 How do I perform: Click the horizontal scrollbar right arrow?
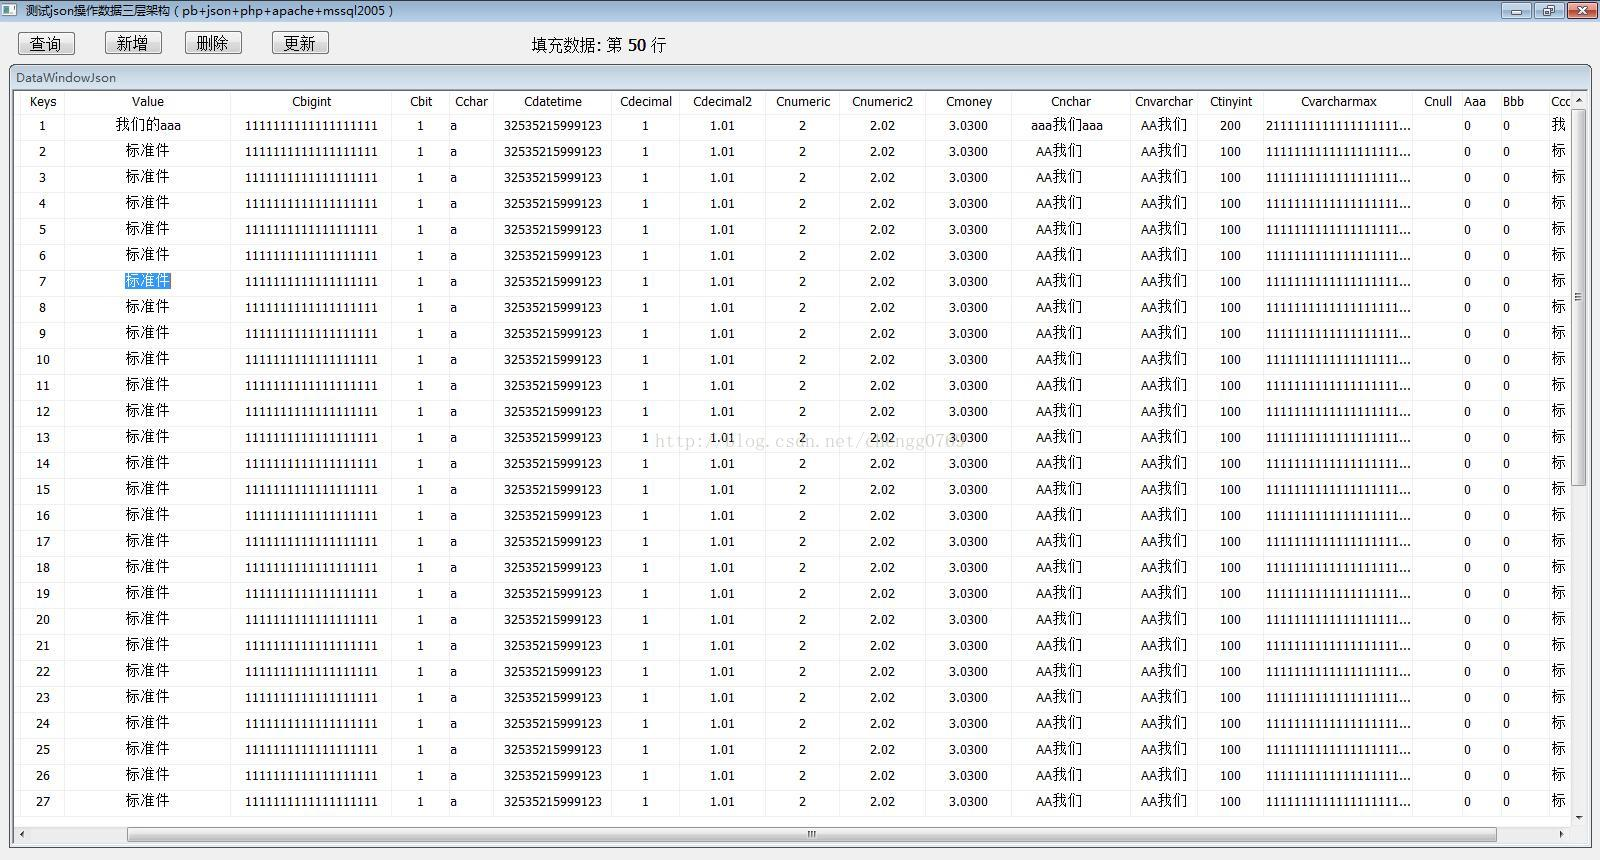1561,834
